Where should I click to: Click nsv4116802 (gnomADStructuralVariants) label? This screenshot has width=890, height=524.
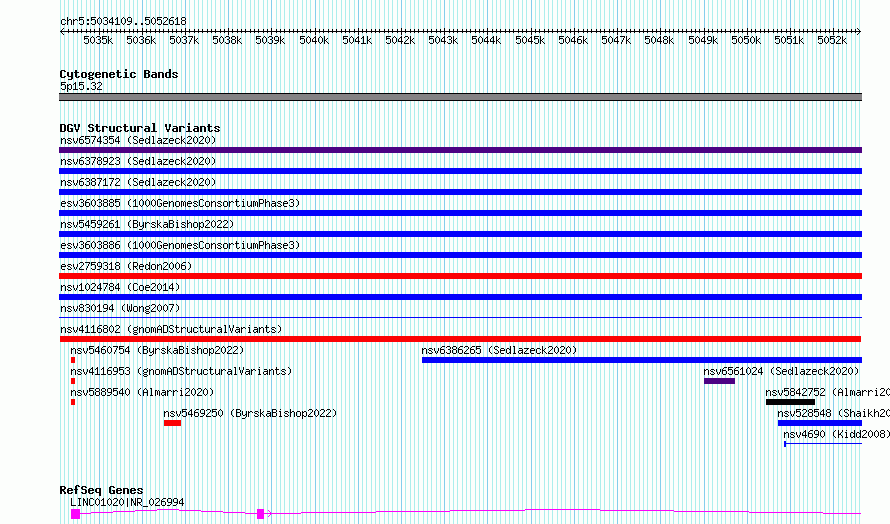171,329
